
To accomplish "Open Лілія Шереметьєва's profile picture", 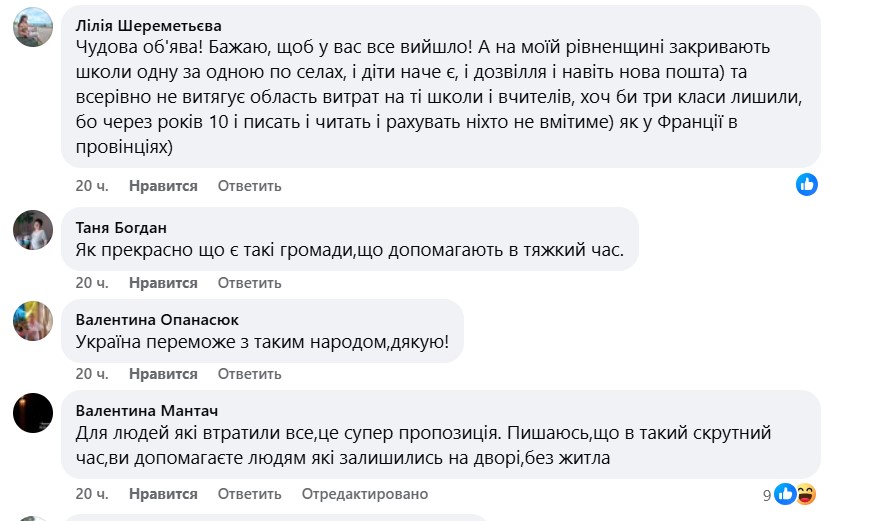I will (x=33, y=27).
